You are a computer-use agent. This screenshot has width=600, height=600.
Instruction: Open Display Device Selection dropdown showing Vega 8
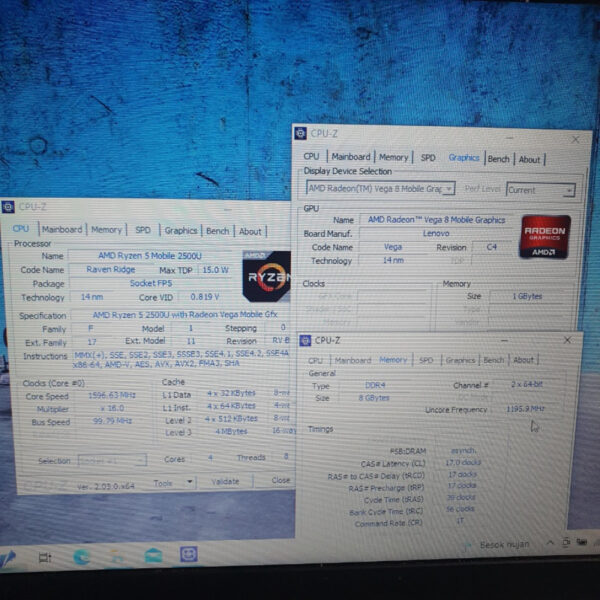pos(380,188)
